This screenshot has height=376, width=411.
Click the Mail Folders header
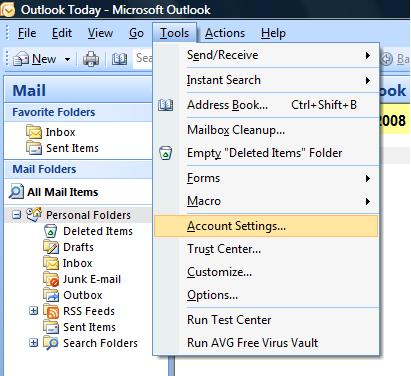78,169
